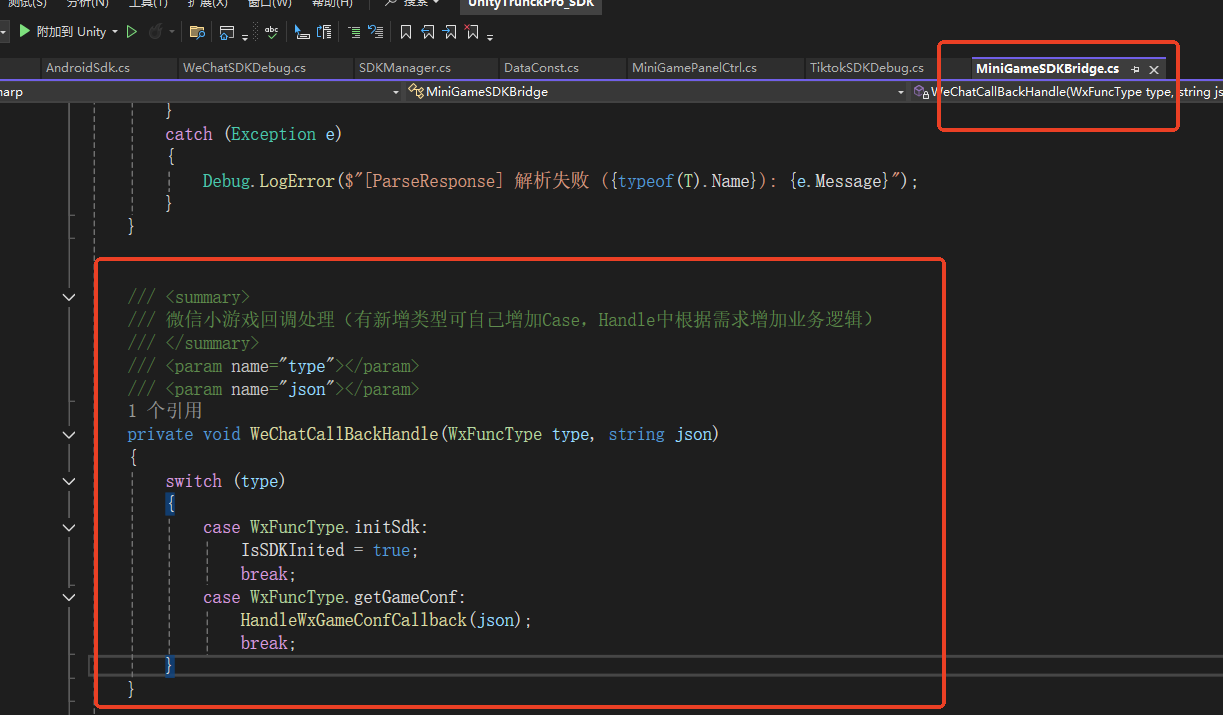Toggle bookmark on the current line
Viewport: 1223px width, 715px height.
(405, 32)
